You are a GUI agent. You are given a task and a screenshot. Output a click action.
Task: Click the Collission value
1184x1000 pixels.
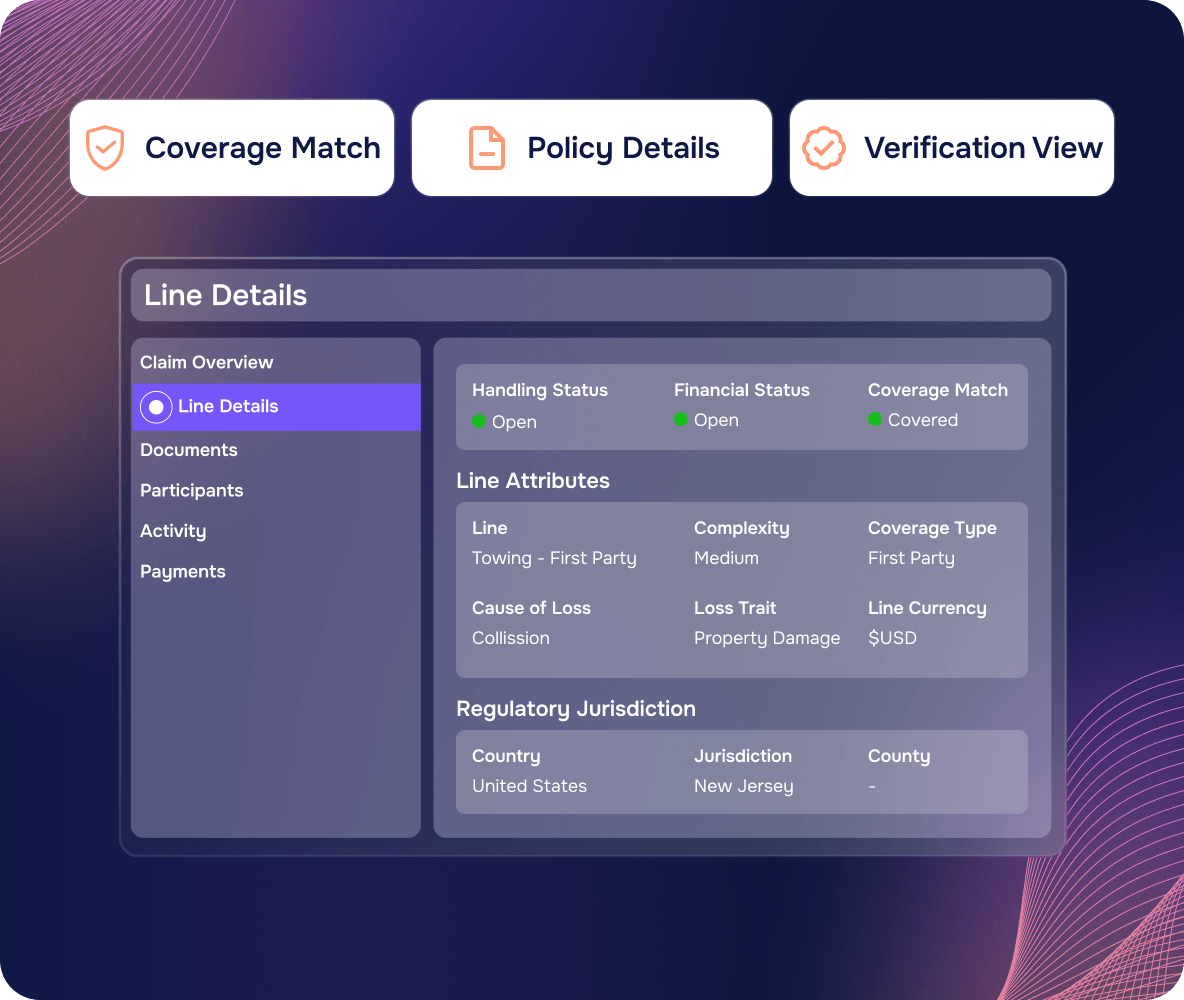pyautogui.click(x=510, y=638)
